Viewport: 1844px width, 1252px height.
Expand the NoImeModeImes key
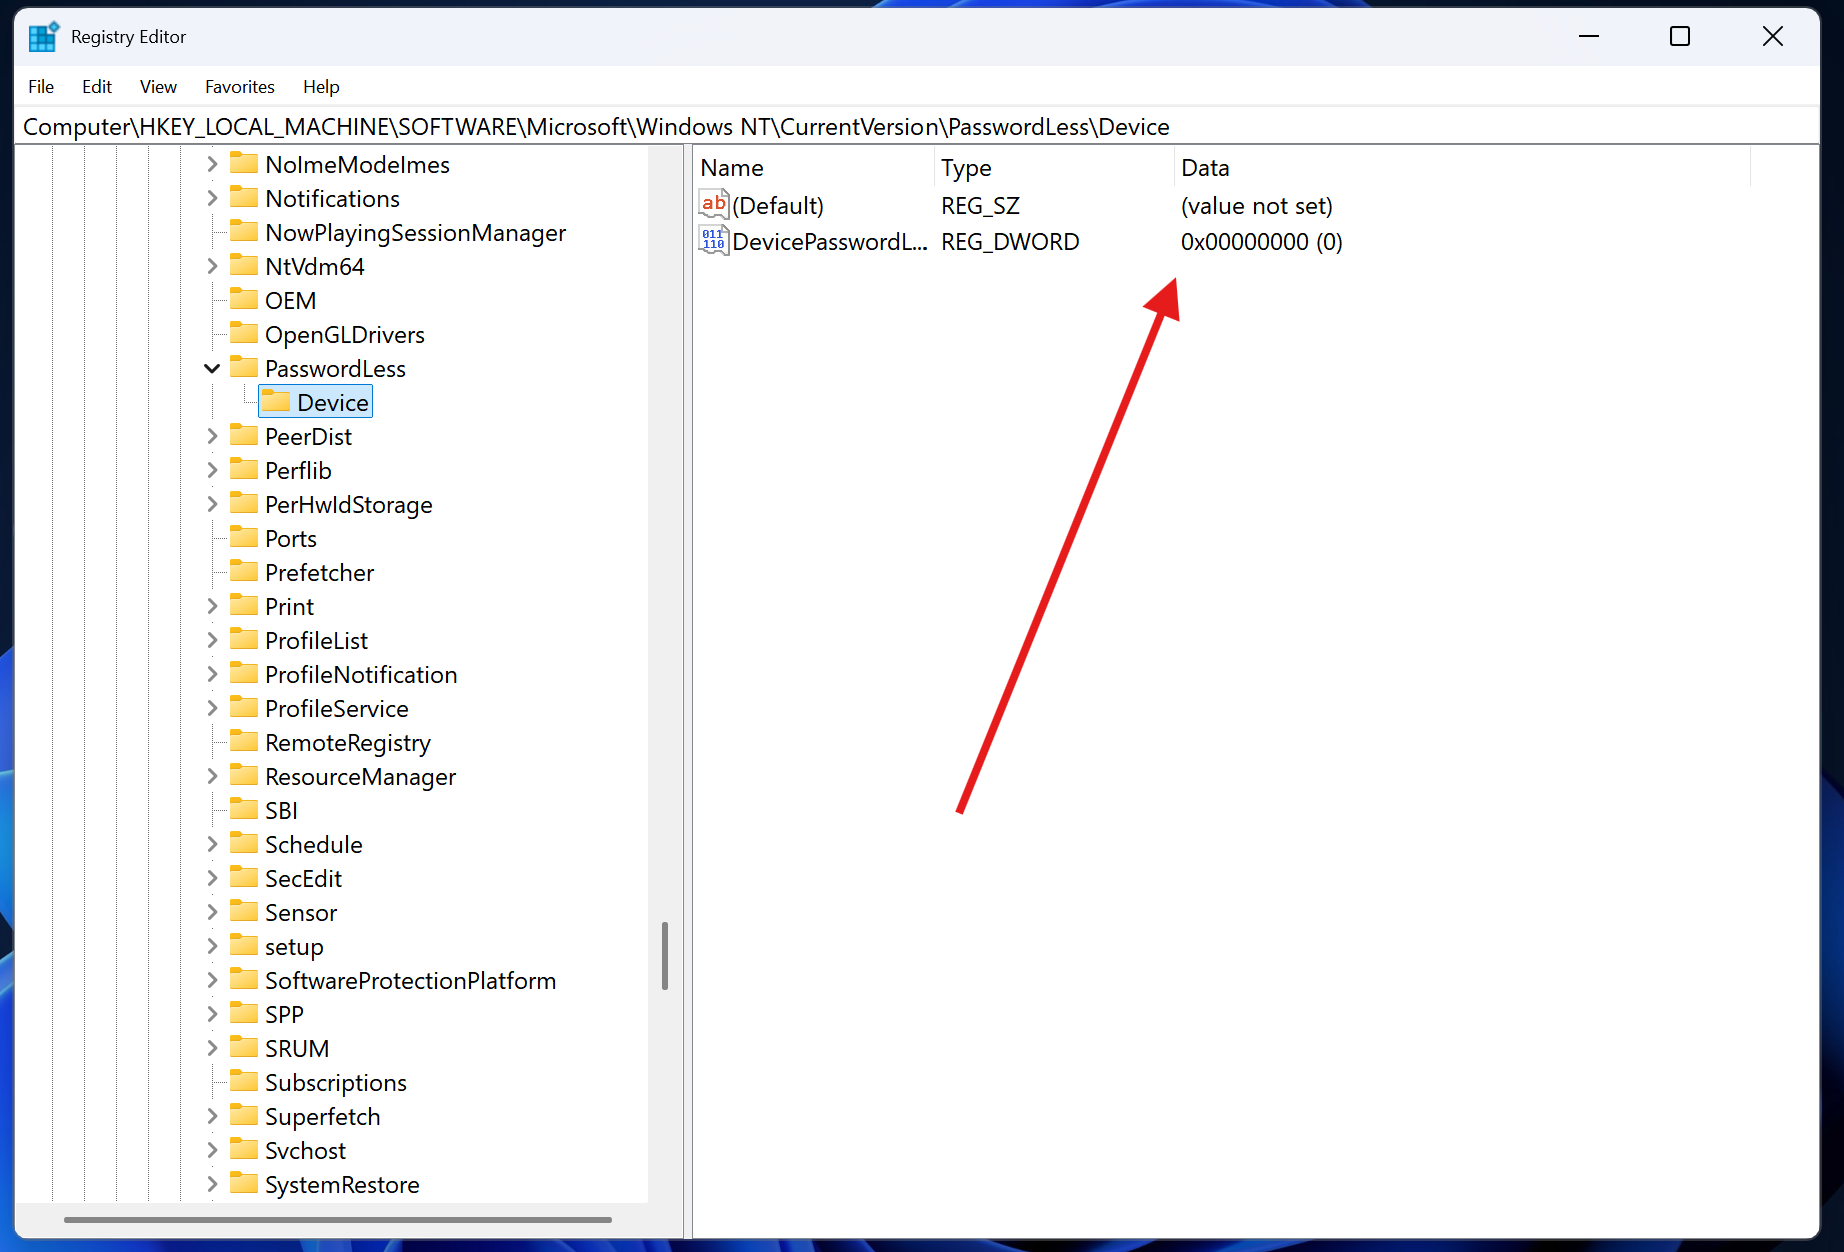212,164
